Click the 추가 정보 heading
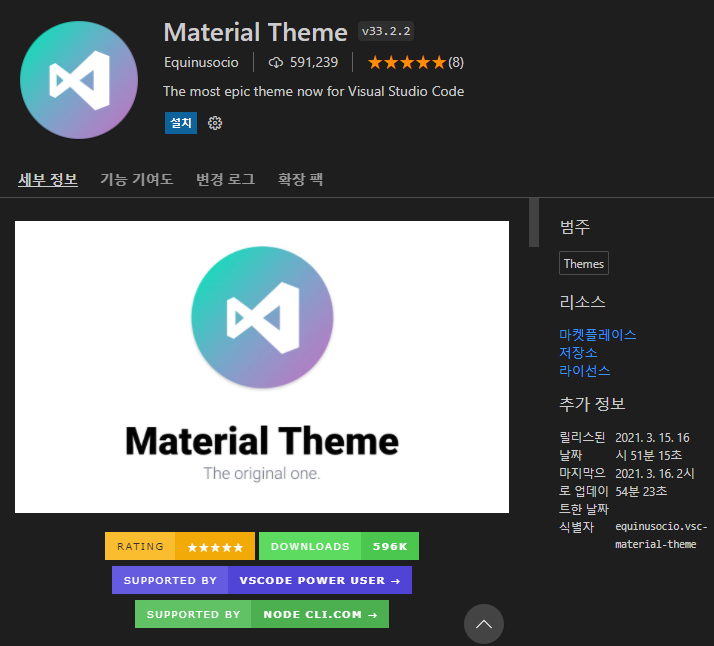The image size is (714, 646). pos(592,404)
